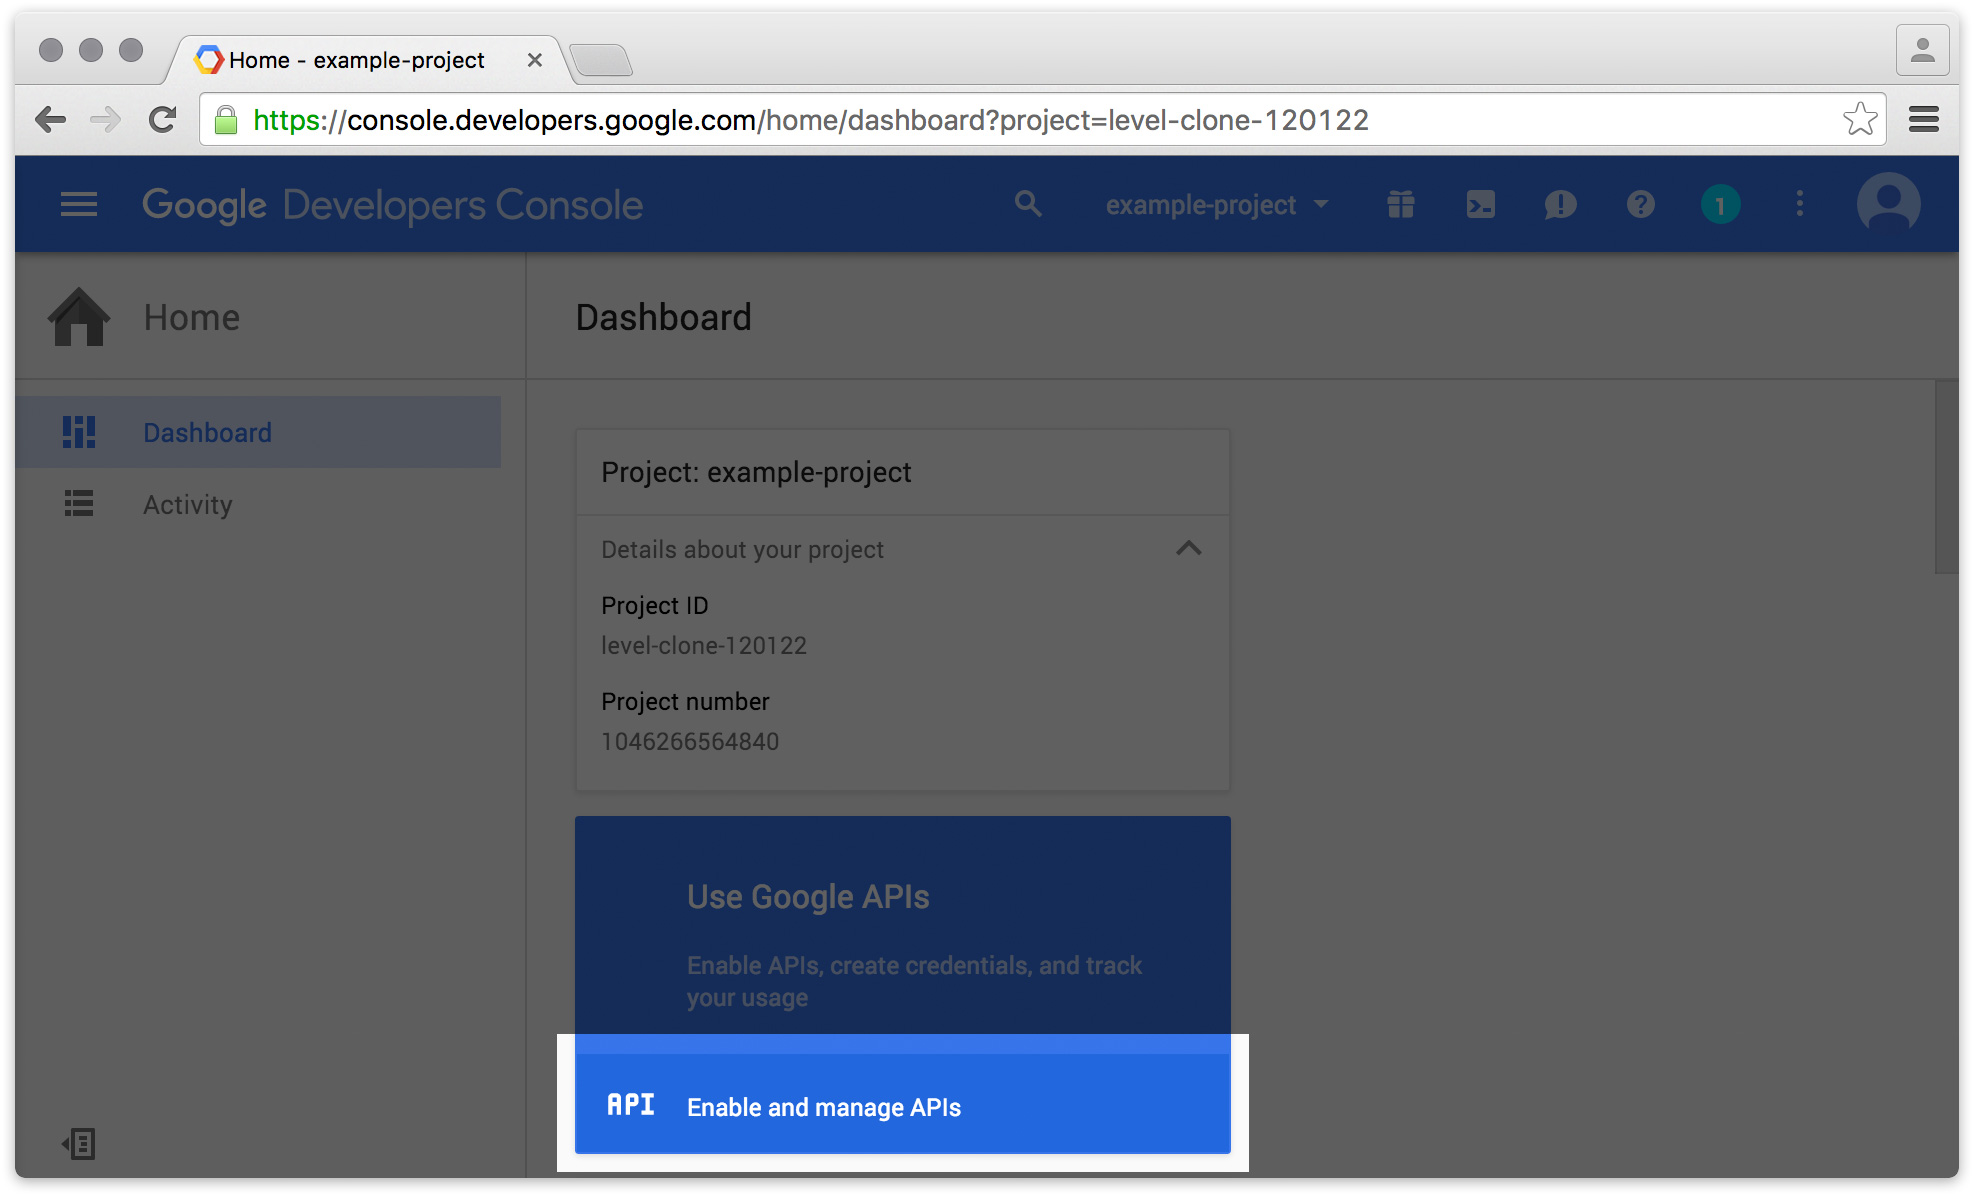This screenshot has width=1974, height=1196.
Task: Open the hamburger navigation menu
Action: pyautogui.click(x=79, y=205)
